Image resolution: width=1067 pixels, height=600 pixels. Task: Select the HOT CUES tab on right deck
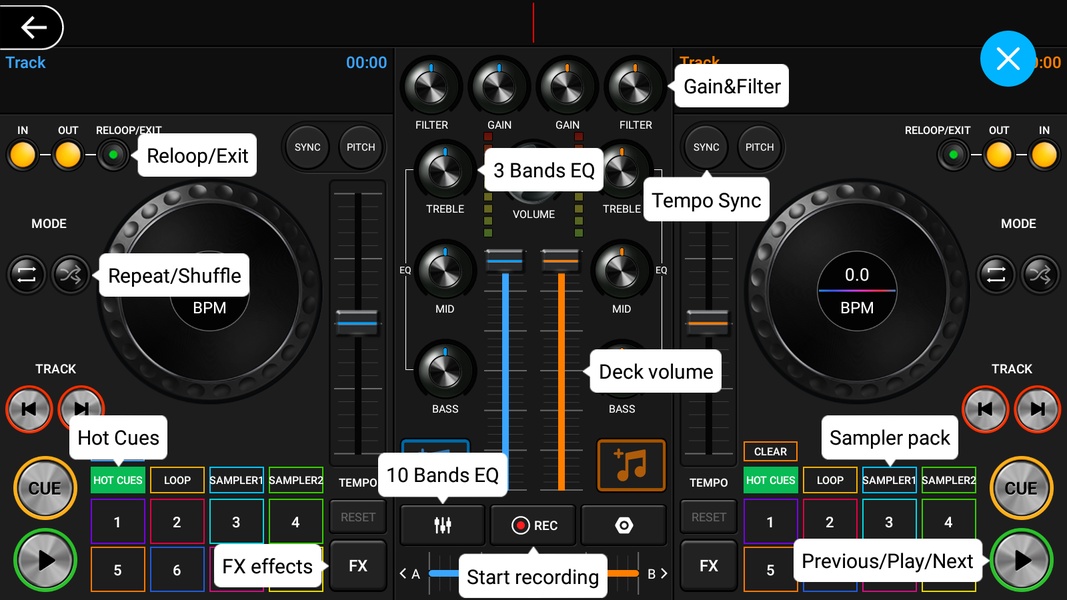point(770,480)
